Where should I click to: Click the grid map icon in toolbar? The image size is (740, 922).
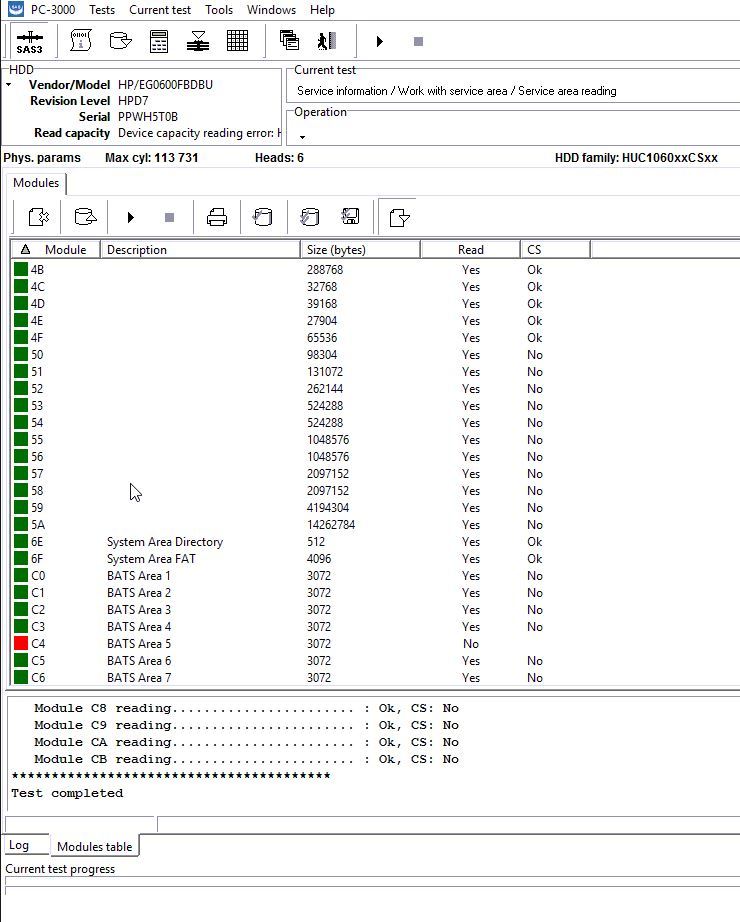coord(237,41)
